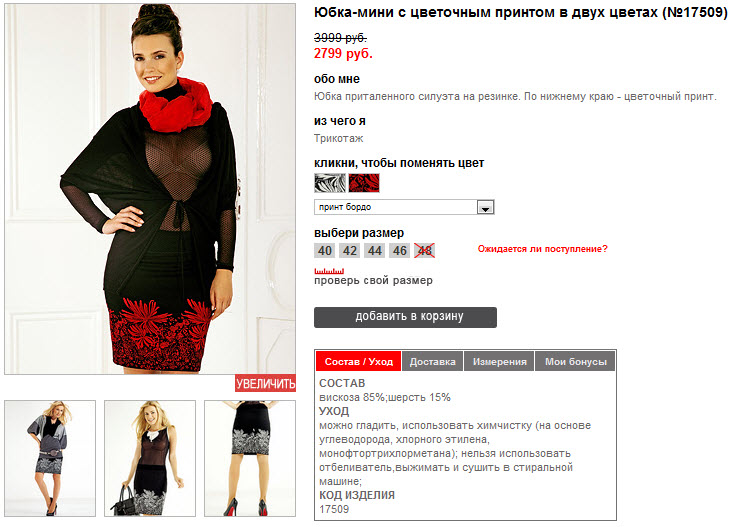
Task: Select thumbnail showing skirt back view
Action: [250, 458]
